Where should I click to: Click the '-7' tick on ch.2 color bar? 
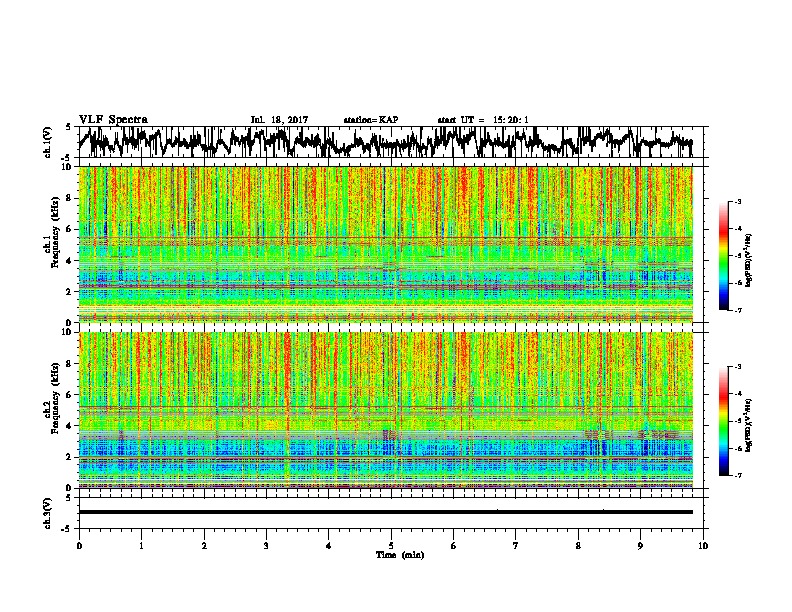737,476
